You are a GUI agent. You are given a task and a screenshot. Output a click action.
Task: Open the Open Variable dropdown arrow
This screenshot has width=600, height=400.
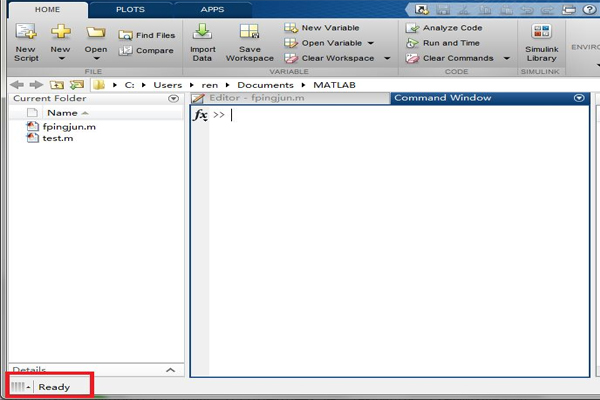click(x=371, y=43)
